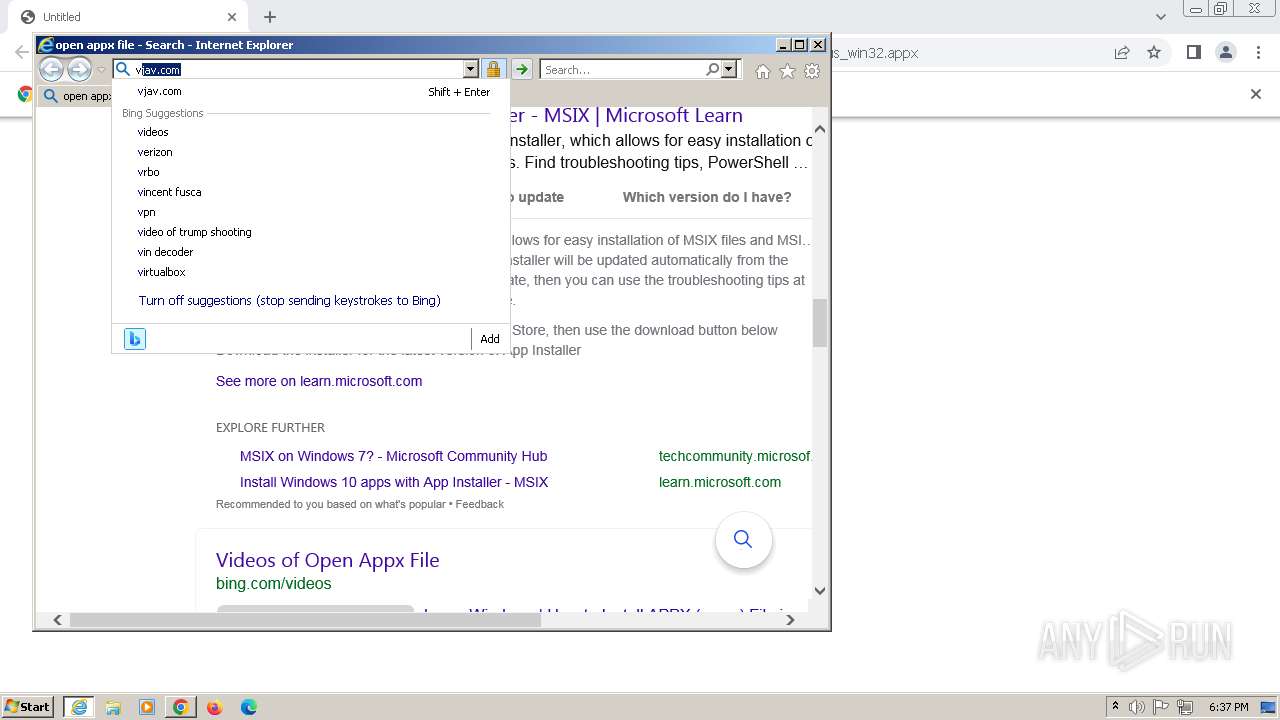
Task: Open 'MSIX on Windows 7?' Community Hub link
Action: [393, 456]
